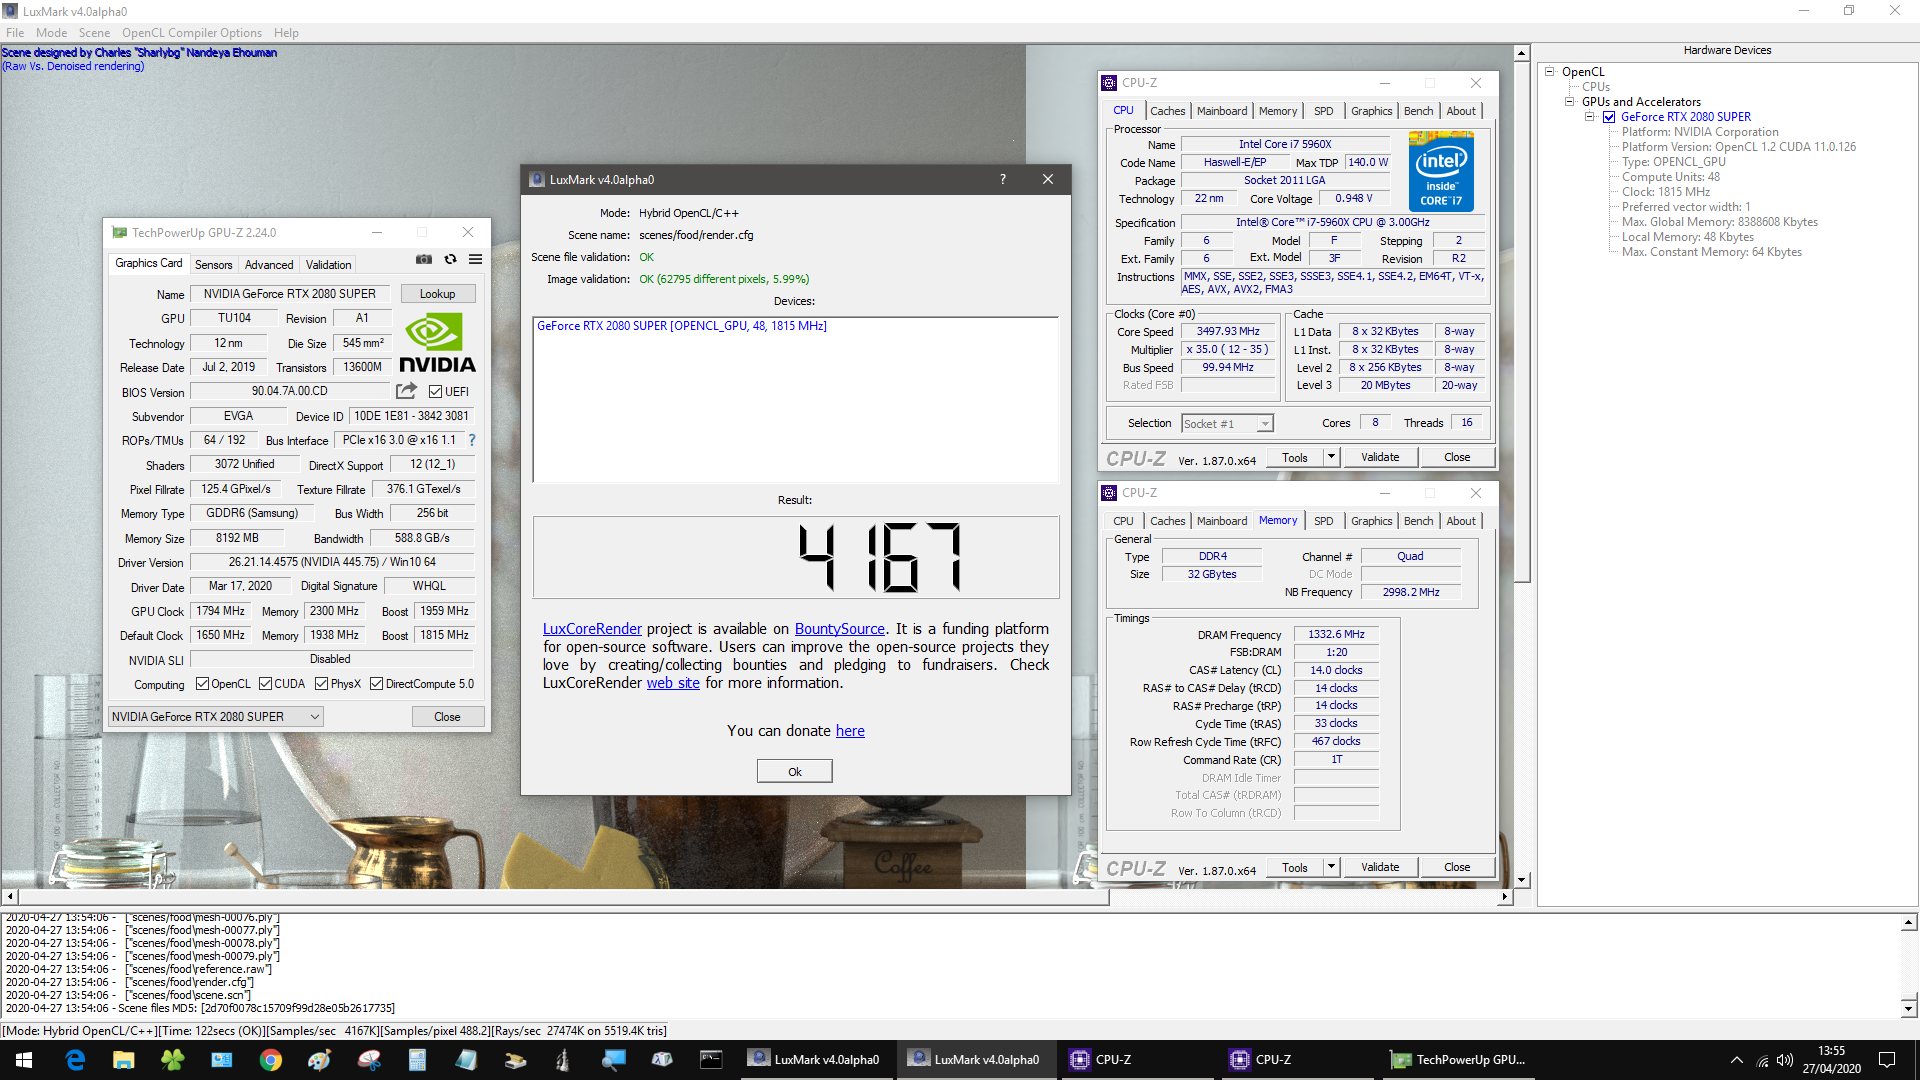Switch to the TechPowerUp GPU taskbar button
Screen dimensions: 1920x1080
pyautogui.click(x=1458, y=1060)
